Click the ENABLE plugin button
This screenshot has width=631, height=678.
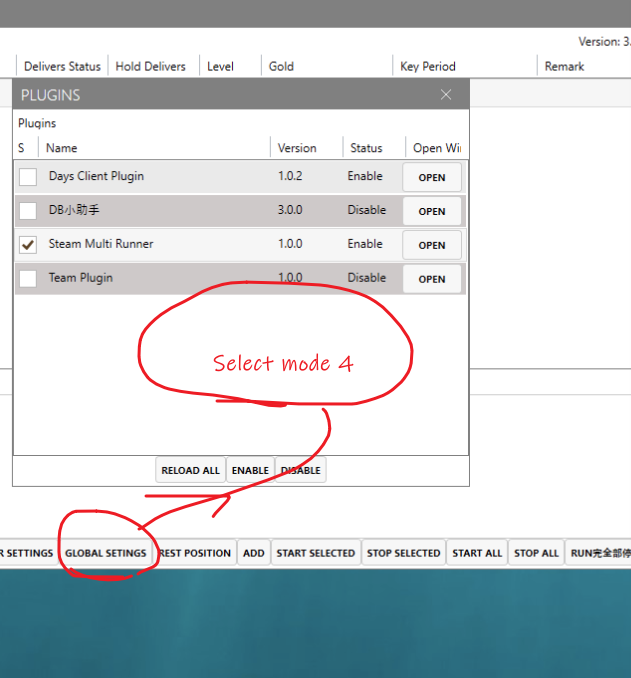coord(250,470)
